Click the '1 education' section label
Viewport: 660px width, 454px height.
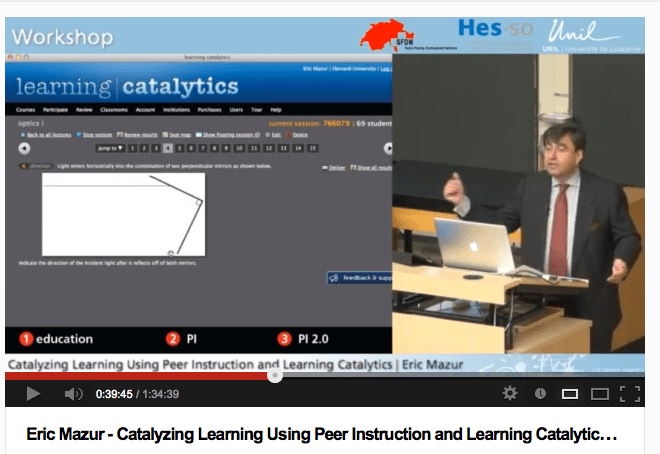[56, 339]
